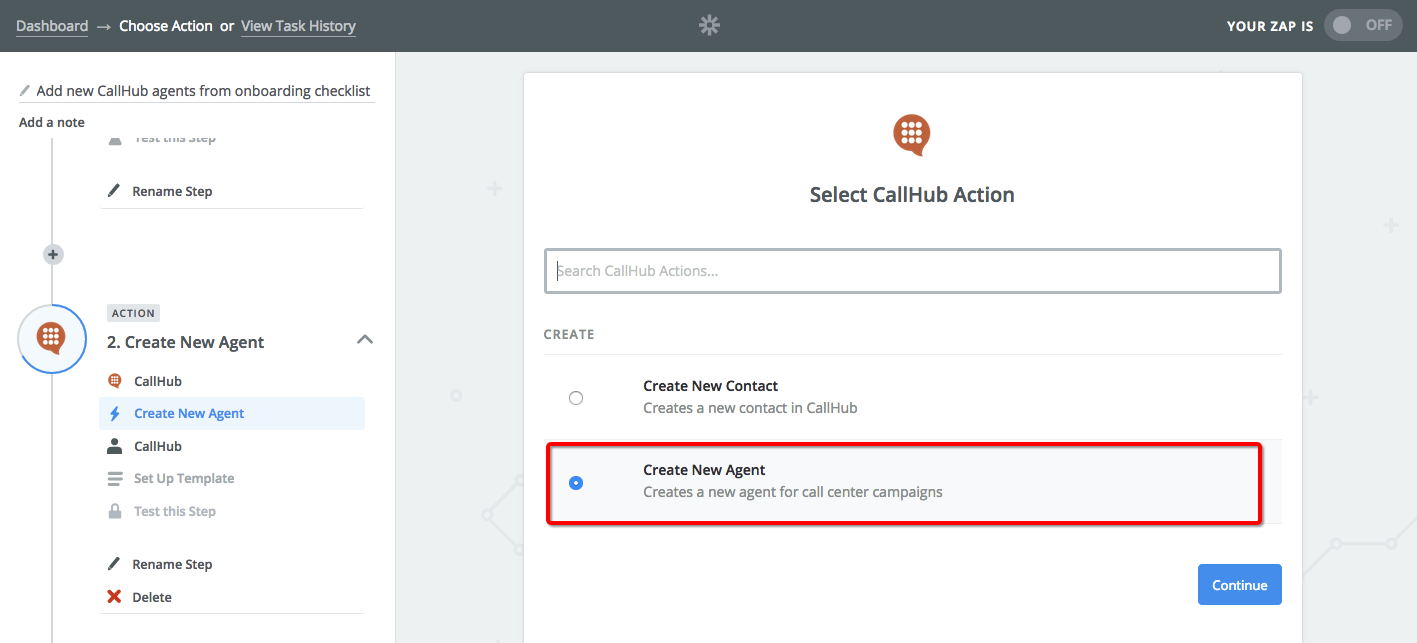Image resolution: width=1417 pixels, height=643 pixels.
Task: Click the 'CREATE' section label
Action: [569, 334]
